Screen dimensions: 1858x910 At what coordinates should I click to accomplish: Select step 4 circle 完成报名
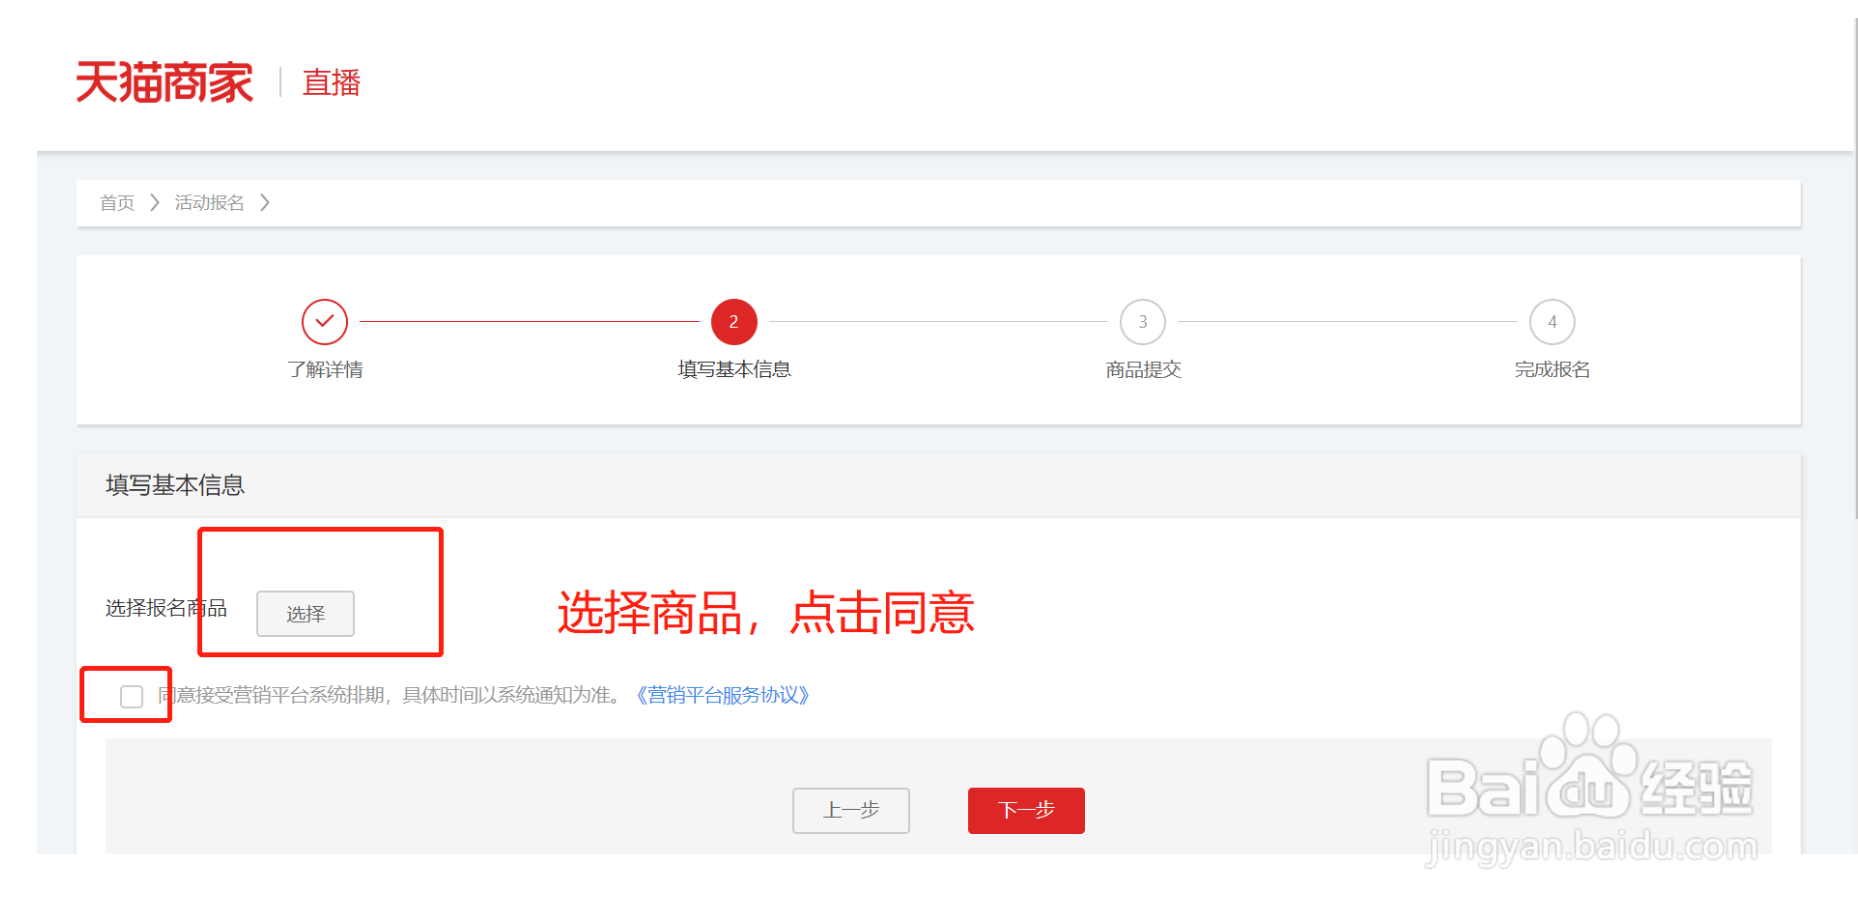click(x=1552, y=322)
